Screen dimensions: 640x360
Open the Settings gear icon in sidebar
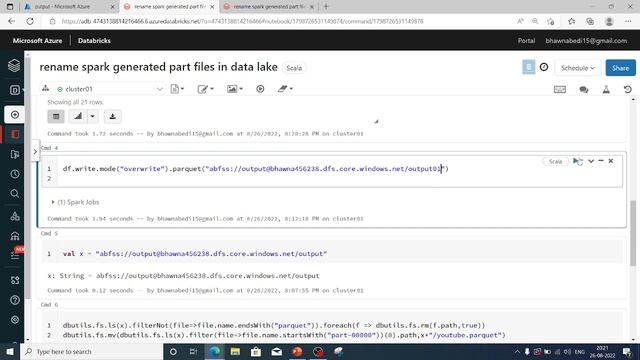(x=15, y=320)
